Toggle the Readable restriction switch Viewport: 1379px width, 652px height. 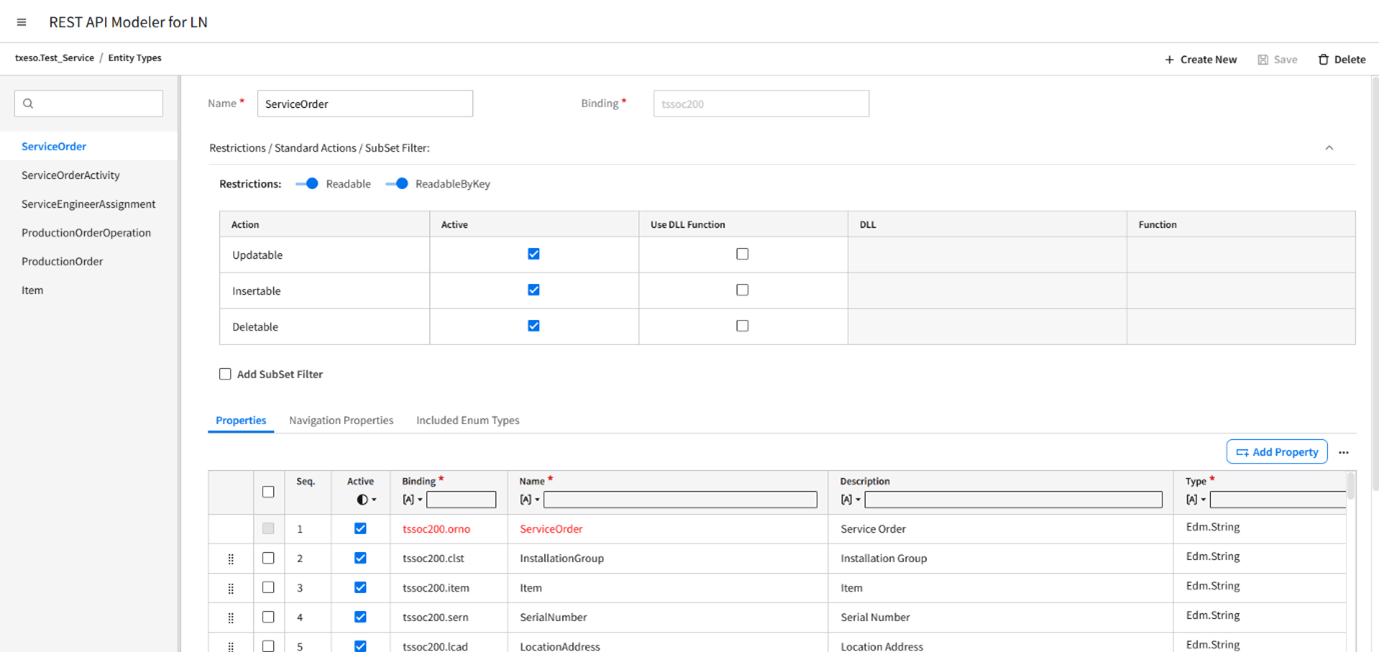tap(308, 184)
